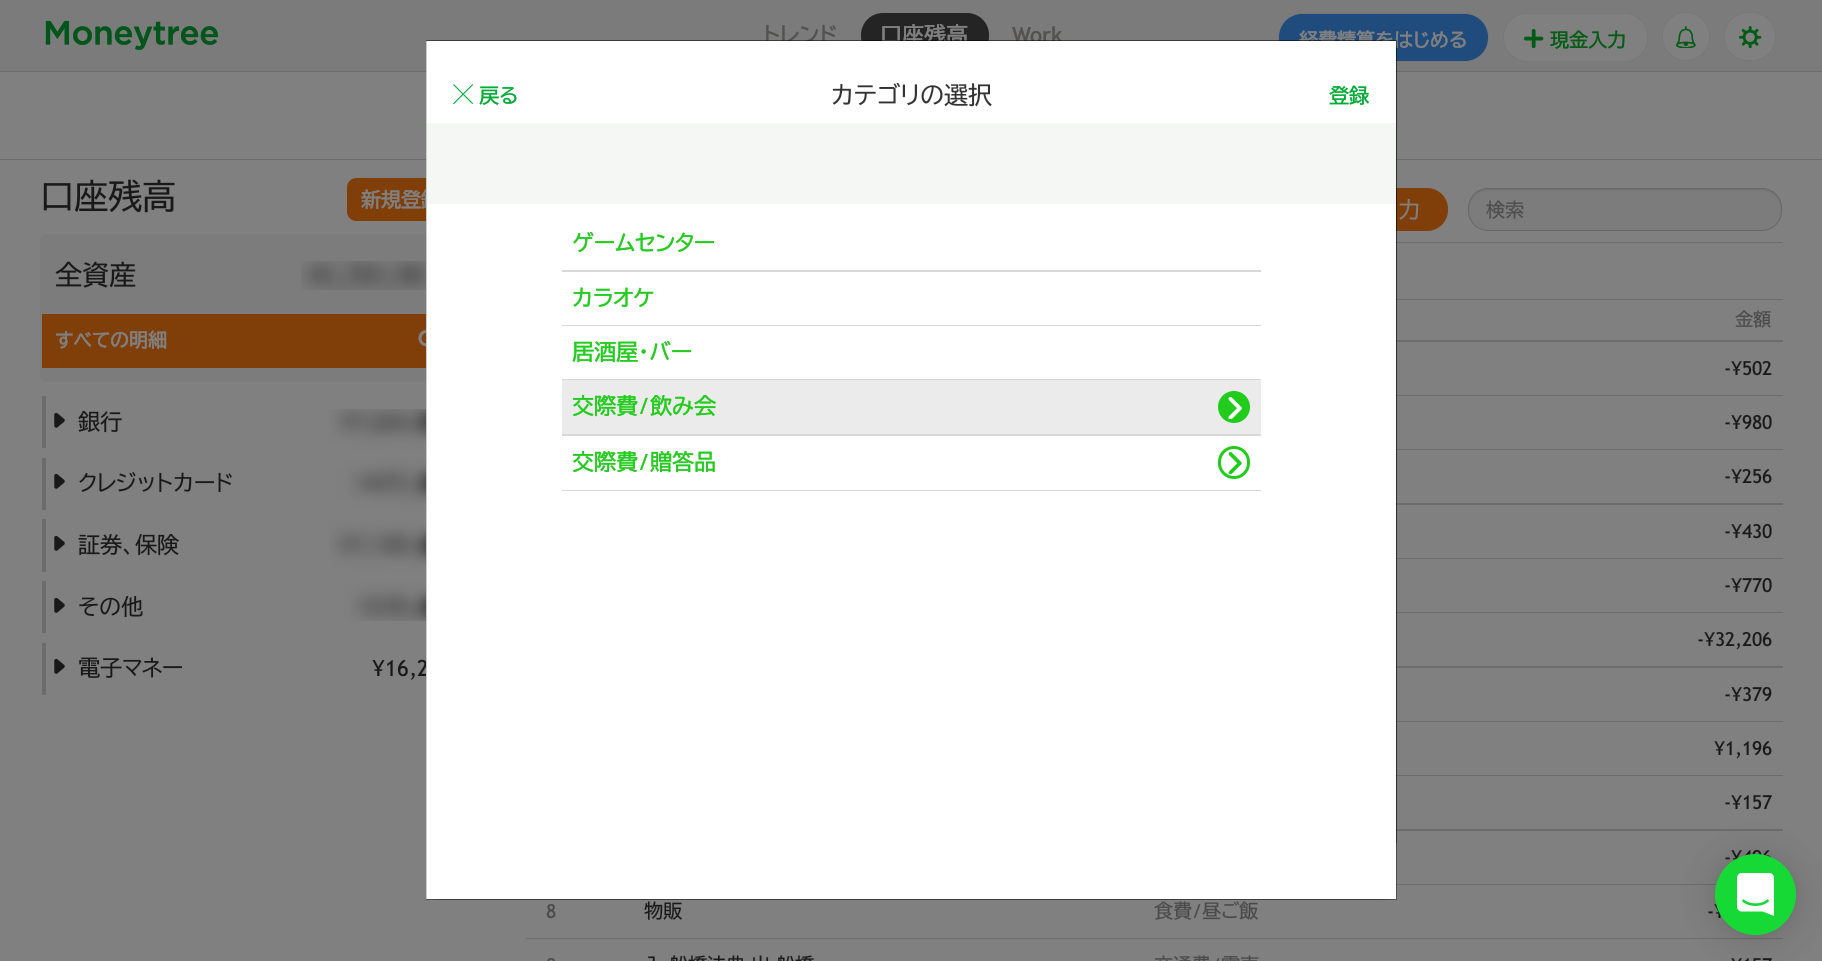Click the -¥502 amount
The image size is (1822, 961).
point(1747,369)
